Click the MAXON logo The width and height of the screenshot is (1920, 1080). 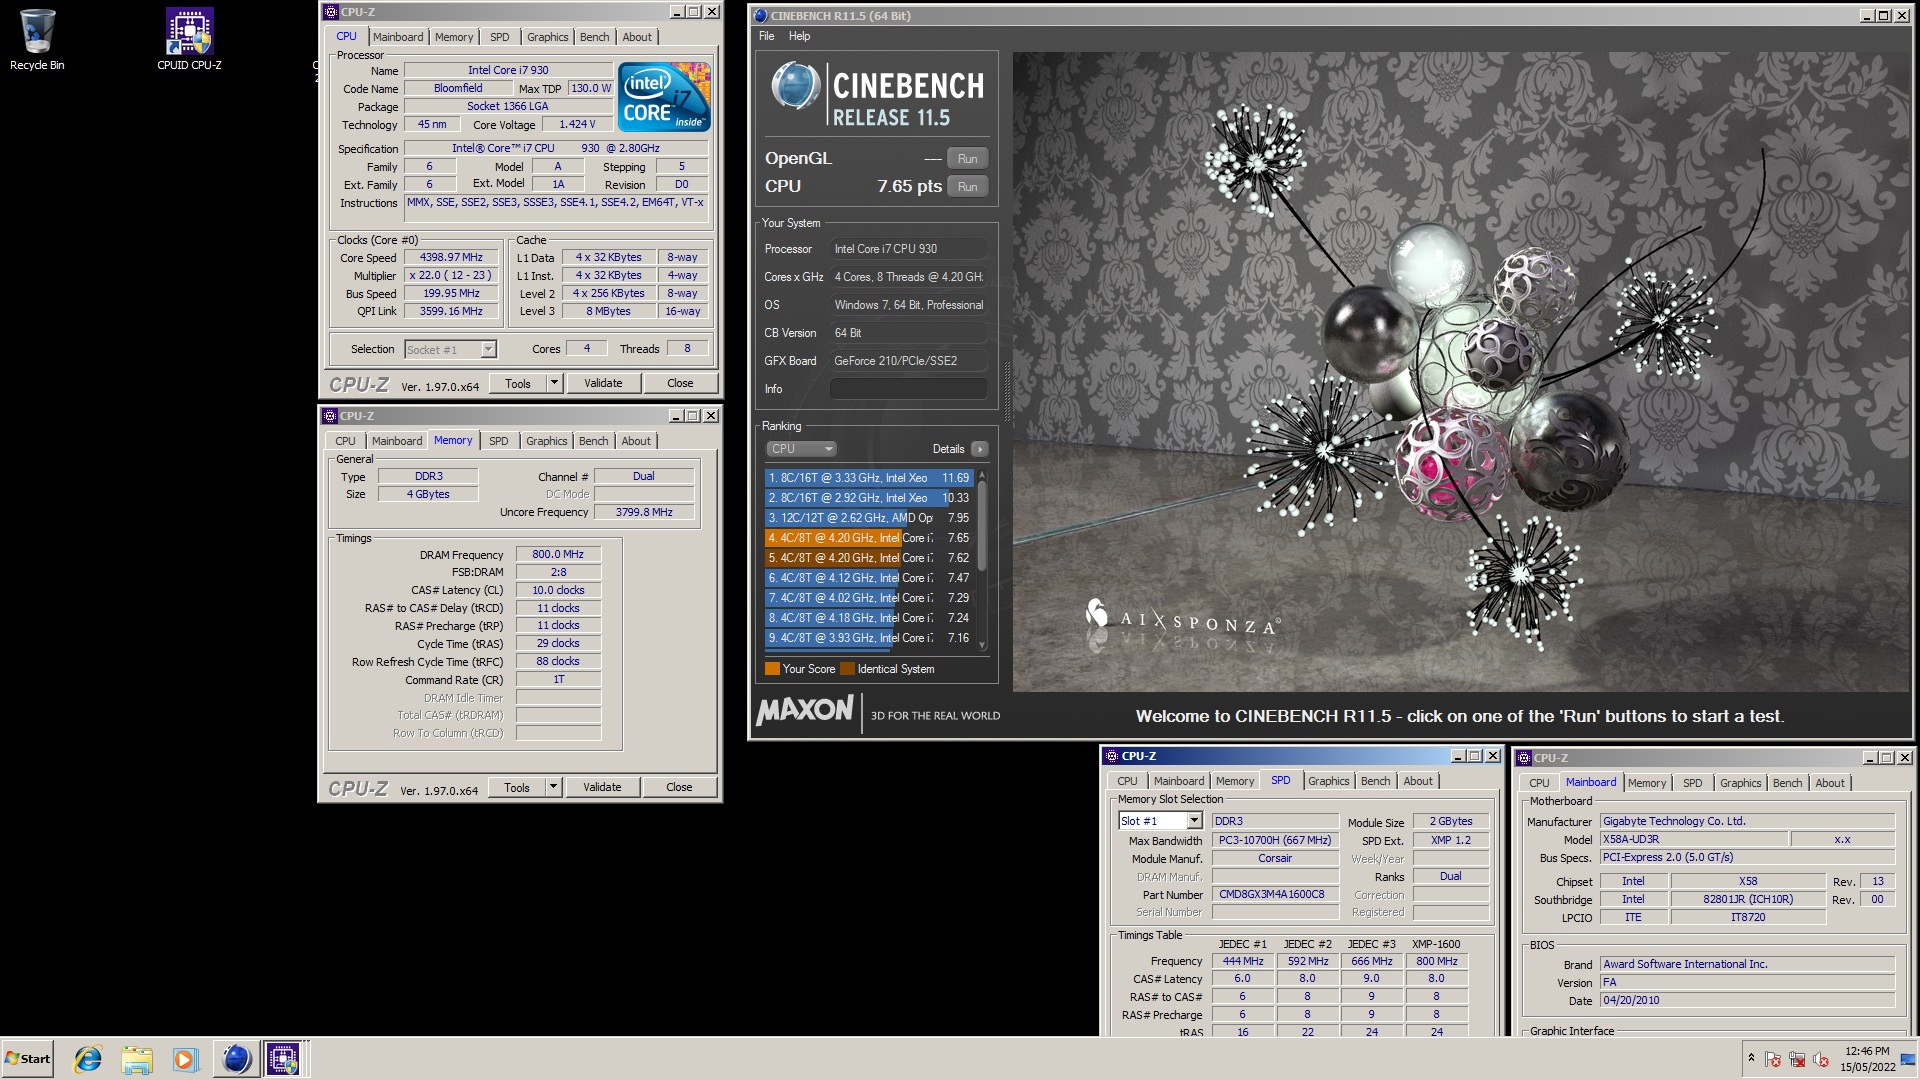coord(805,711)
